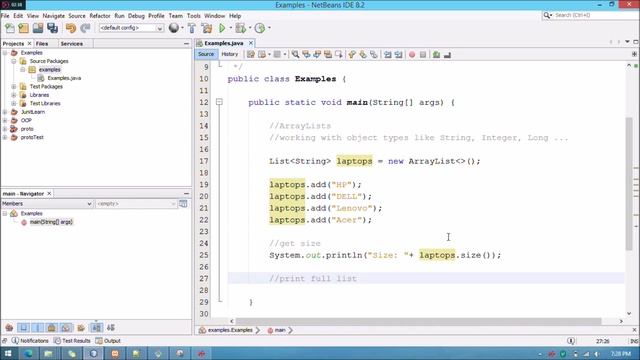
Task: Run the project with green play icon
Action: tap(222, 28)
